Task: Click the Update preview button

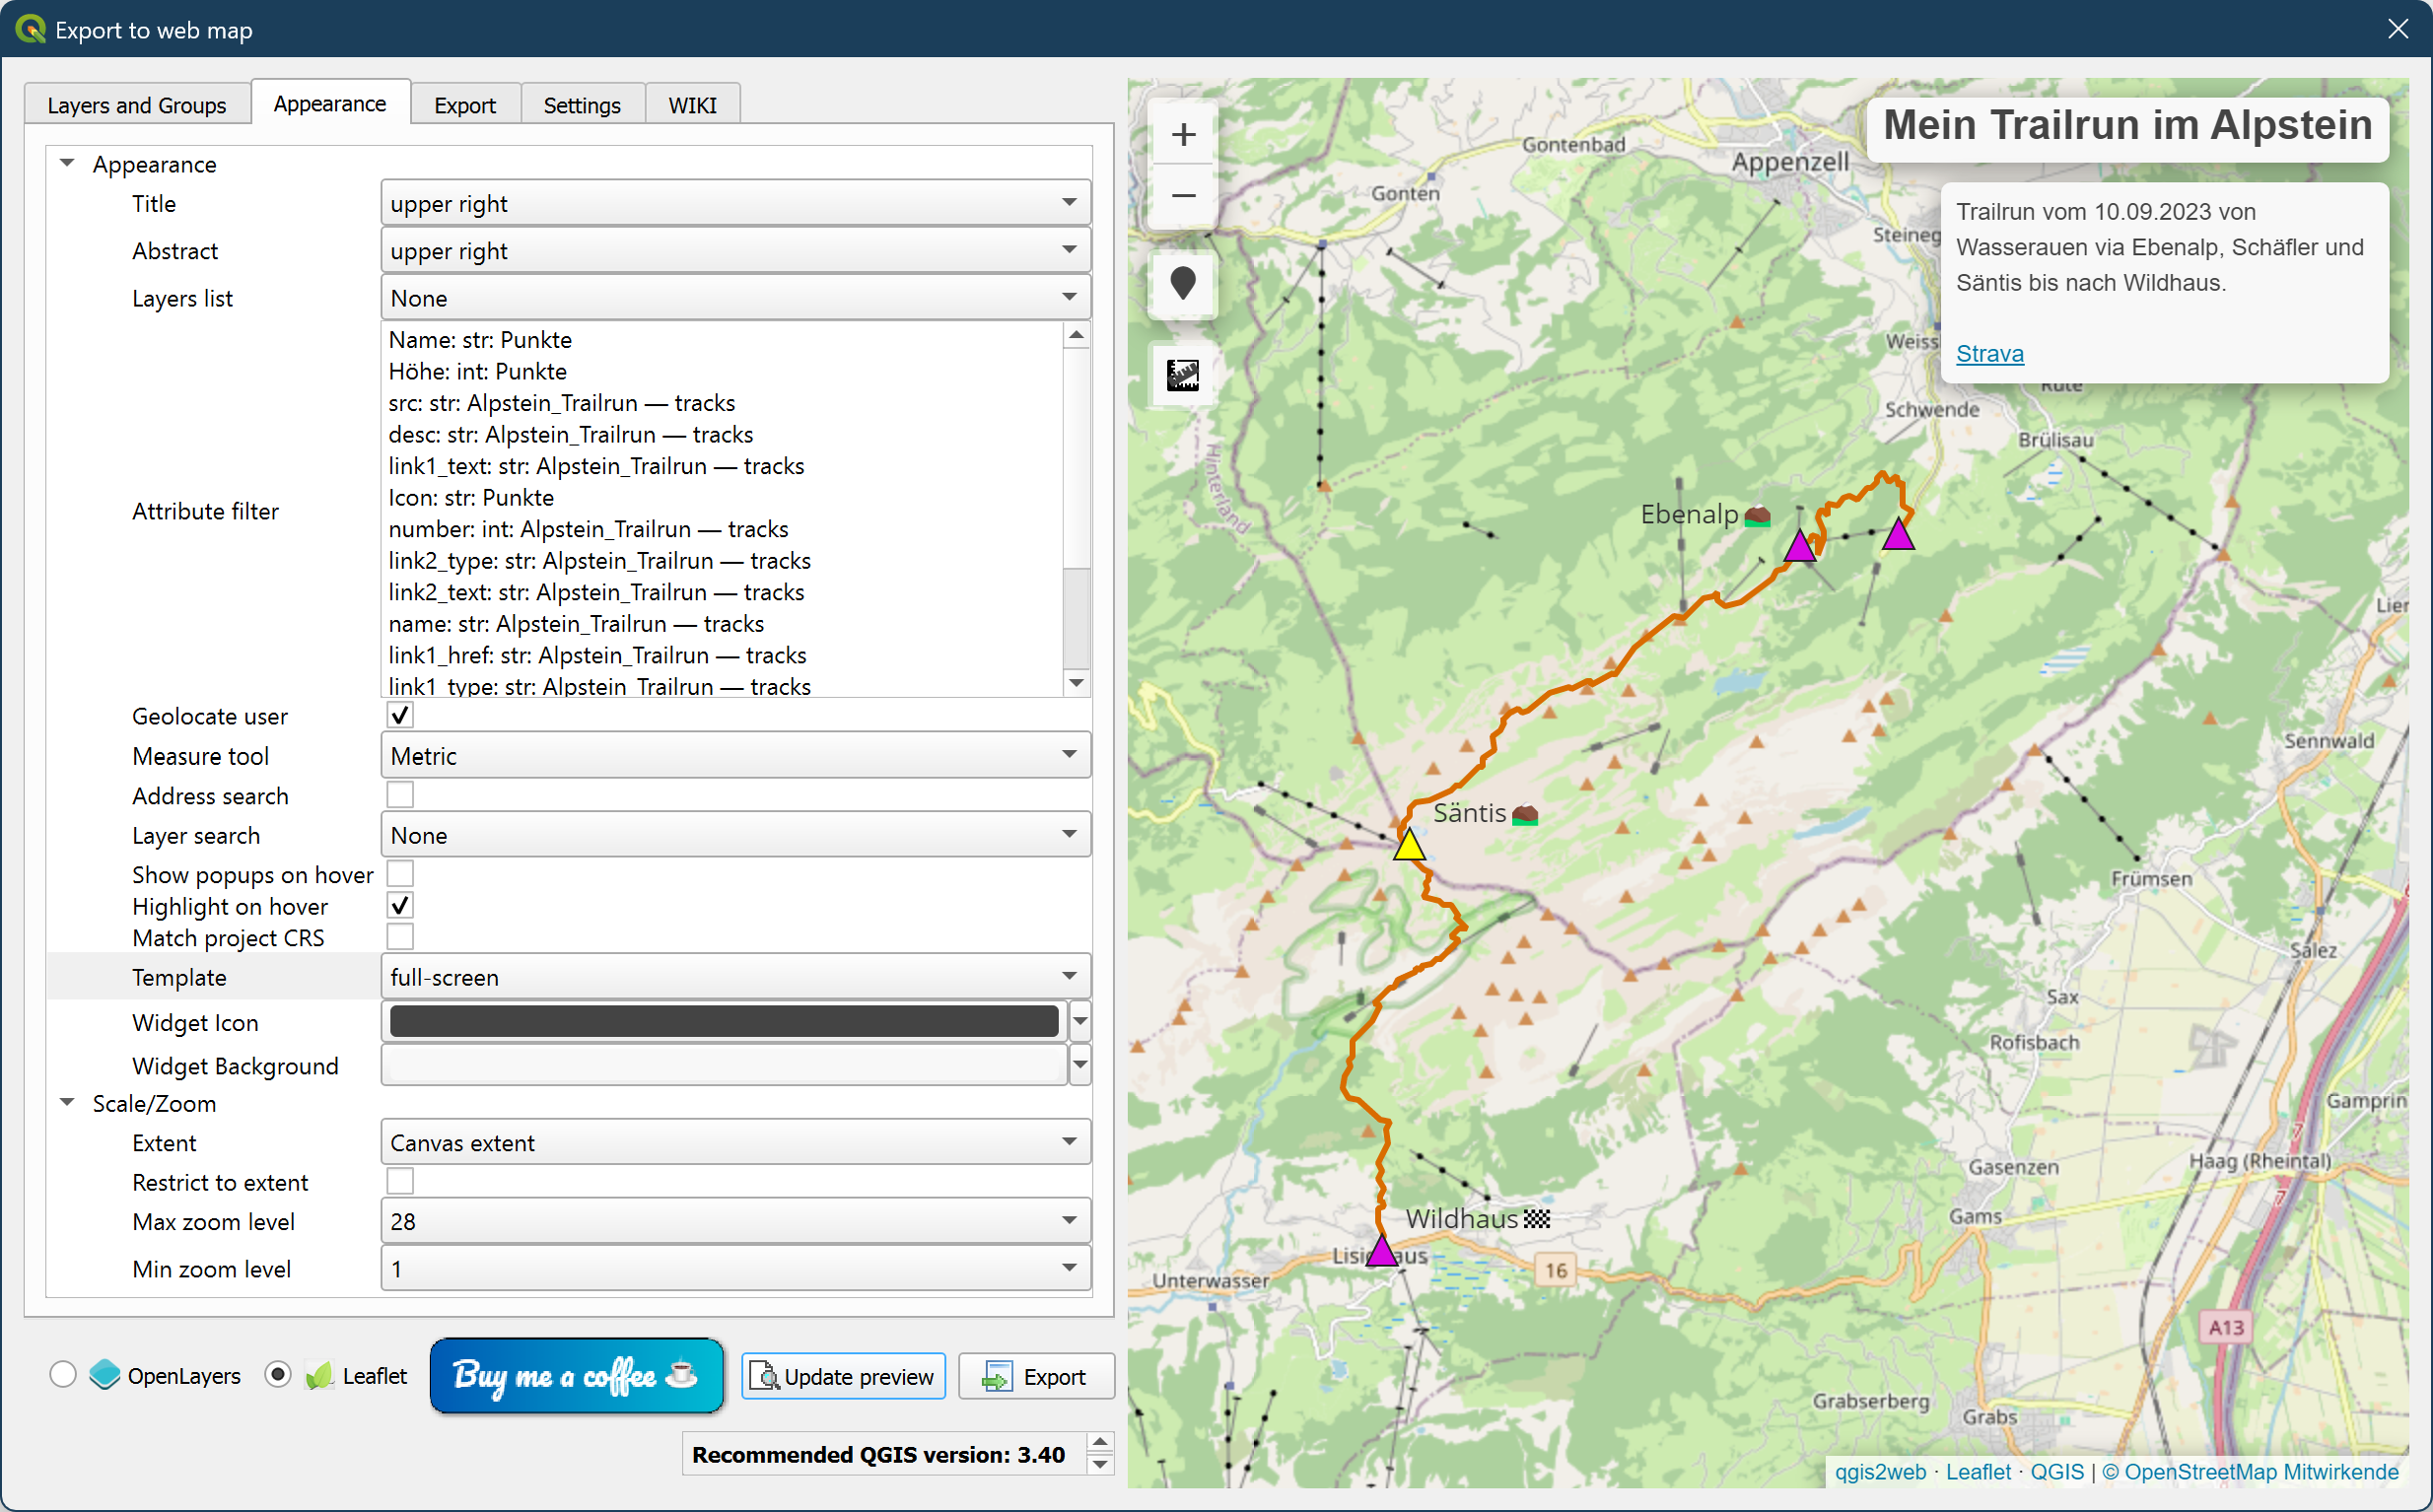Action: point(843,1377)
